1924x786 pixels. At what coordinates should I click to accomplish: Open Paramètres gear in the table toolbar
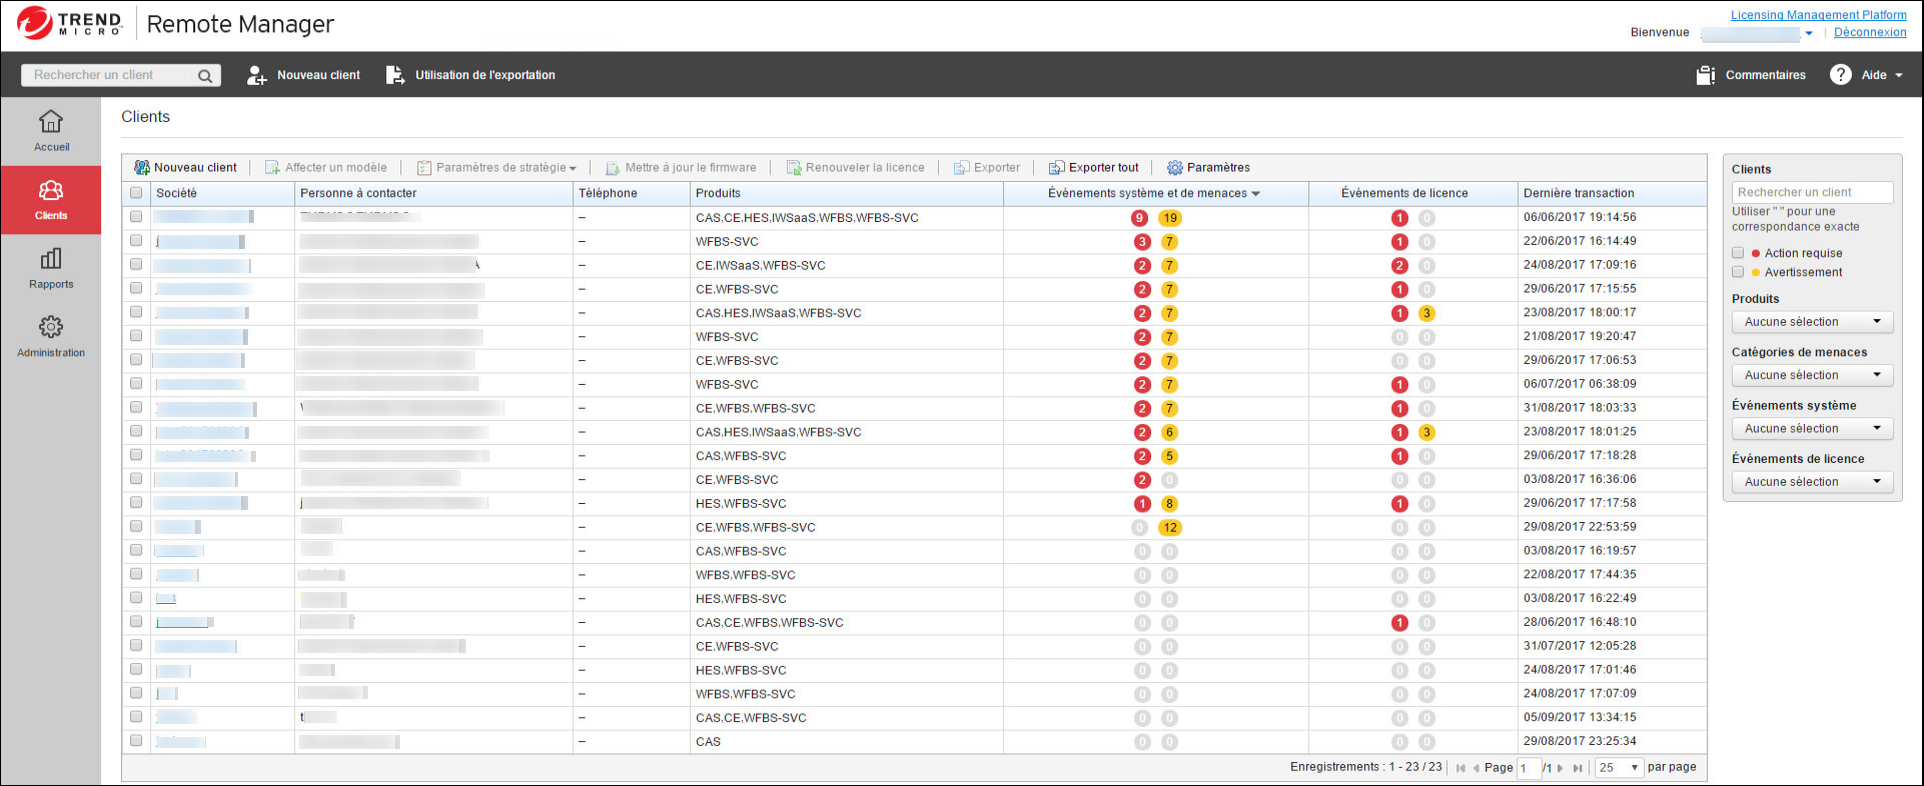pos(1175,168)
